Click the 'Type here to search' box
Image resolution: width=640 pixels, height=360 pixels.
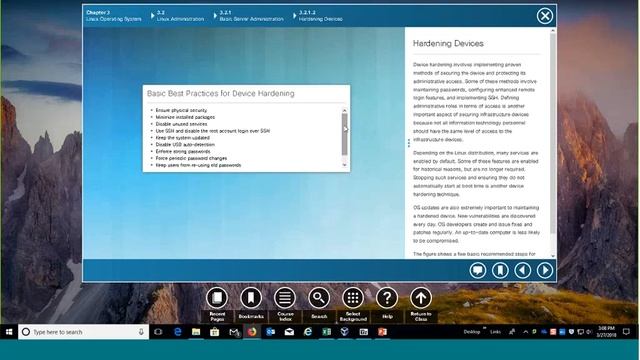[x=83, y=332]
